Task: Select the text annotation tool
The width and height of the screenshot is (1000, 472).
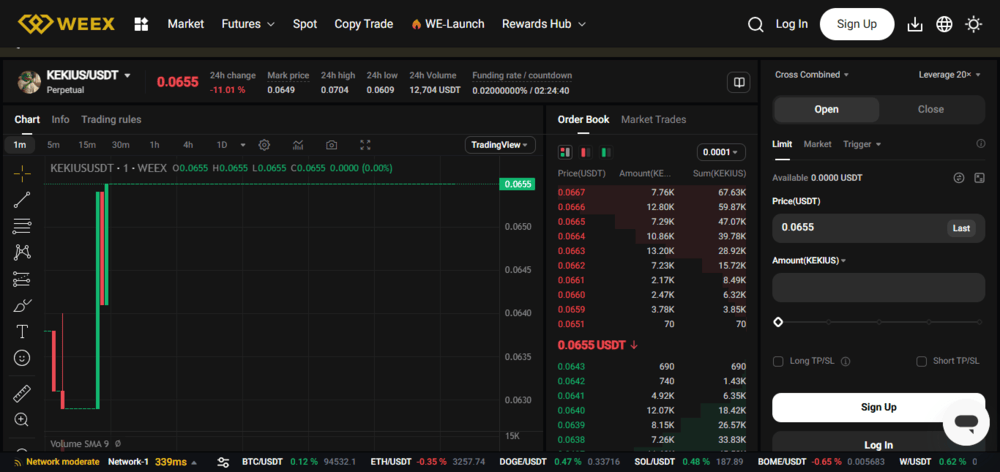Action: [22, 332]
